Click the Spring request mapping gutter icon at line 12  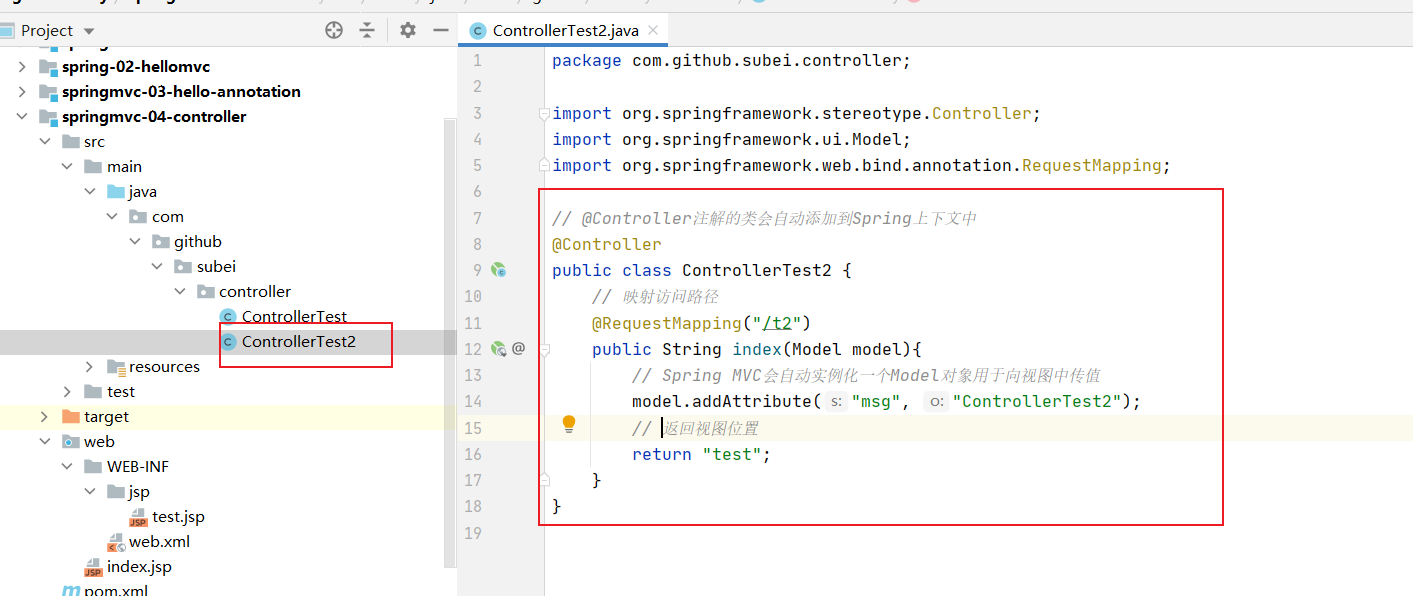[498, 349]
